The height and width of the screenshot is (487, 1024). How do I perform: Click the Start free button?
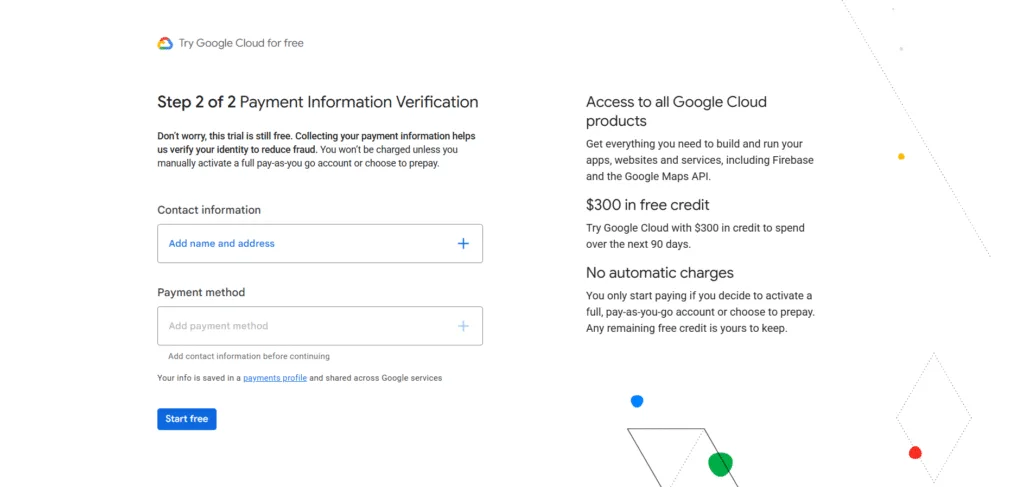(187, 419)
